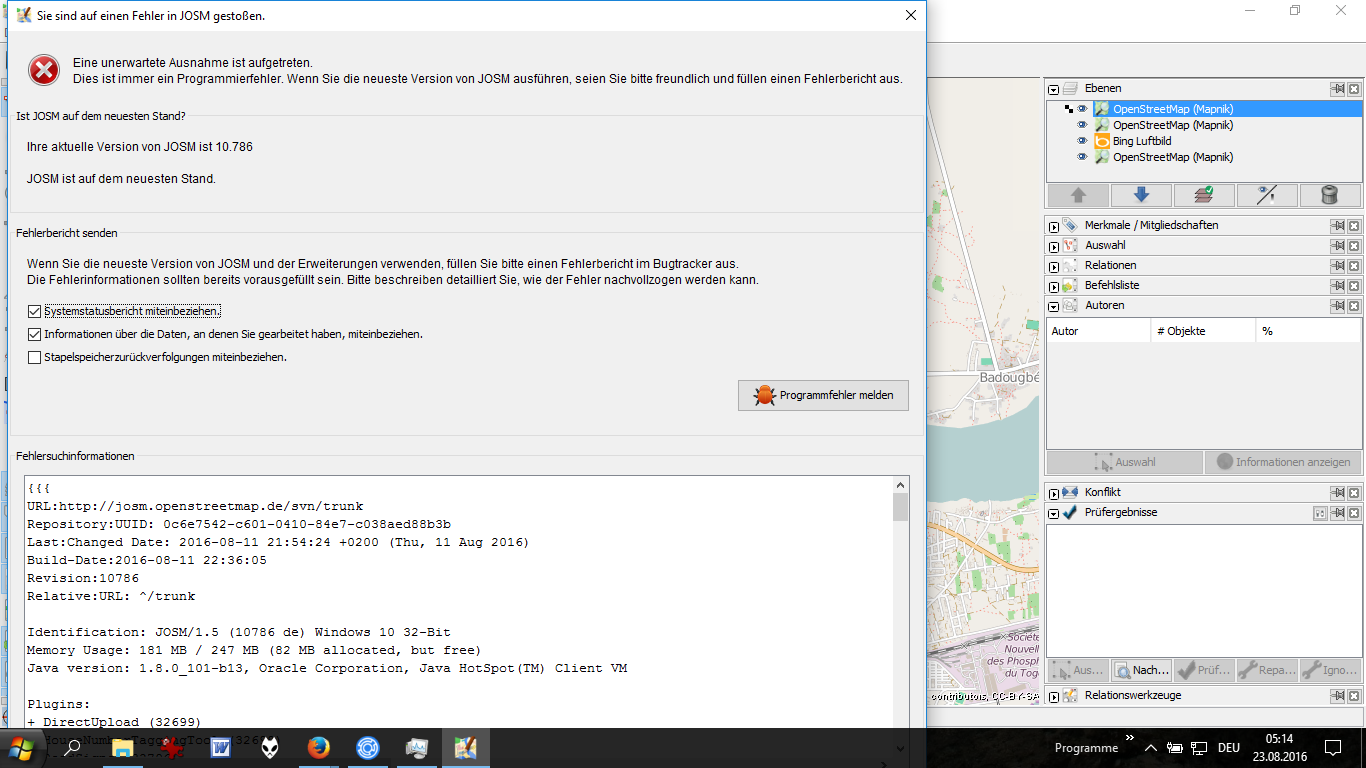Click the Nach... button in Prüfergebnisse
This screenshot has width=1366, height=768.
coord(1141,670)
